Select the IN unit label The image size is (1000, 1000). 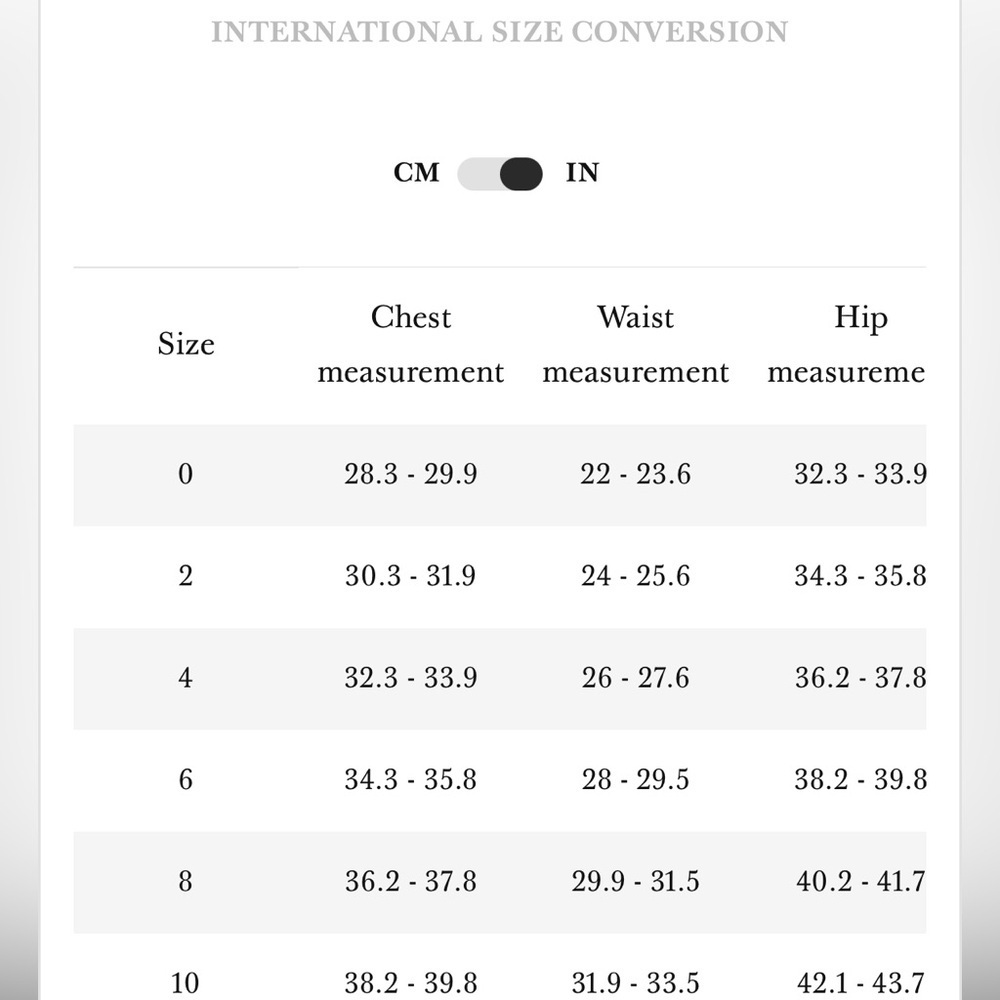[582, 173]
